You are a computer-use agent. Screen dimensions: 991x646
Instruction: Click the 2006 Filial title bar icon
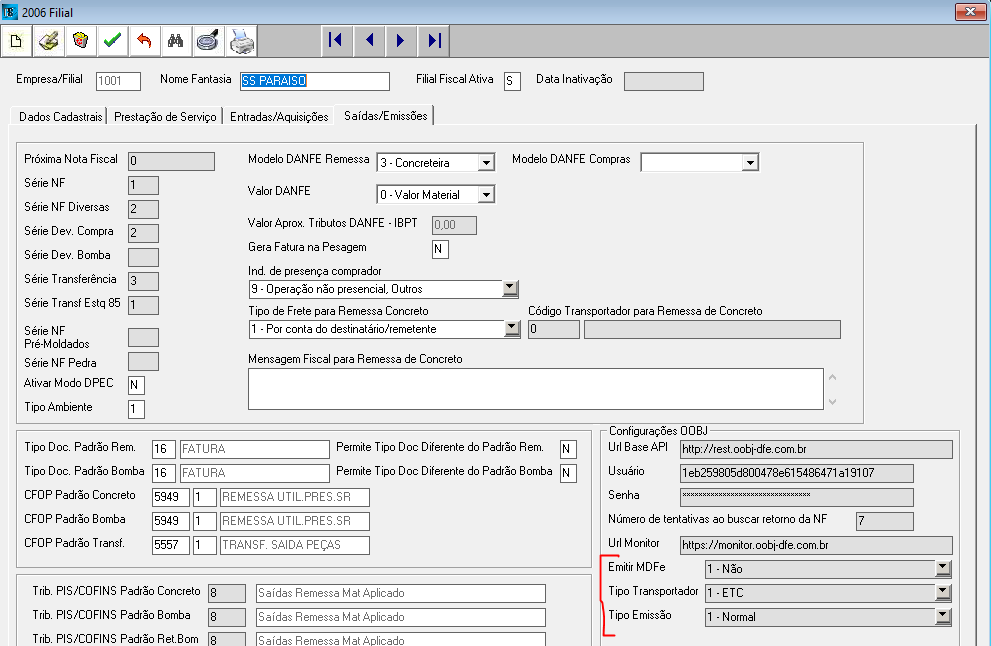pos(9,11)
